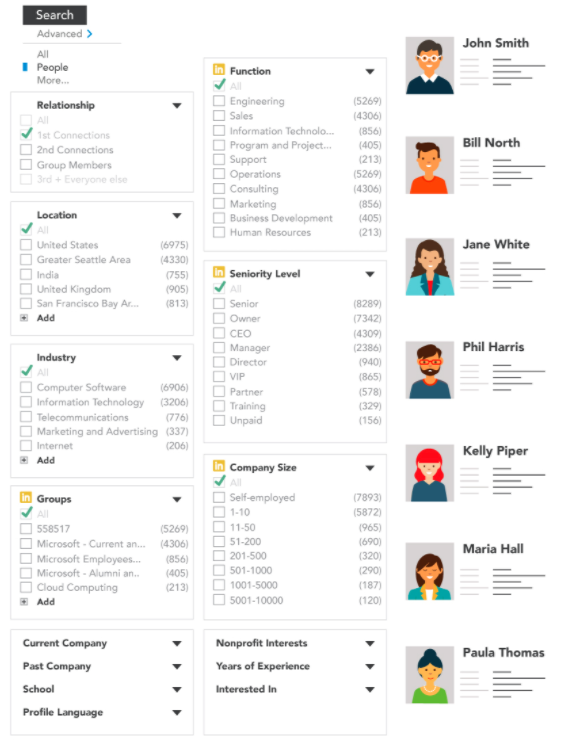
Task: Collapse the Function filter arrow
Action: (x=370, y=72)
